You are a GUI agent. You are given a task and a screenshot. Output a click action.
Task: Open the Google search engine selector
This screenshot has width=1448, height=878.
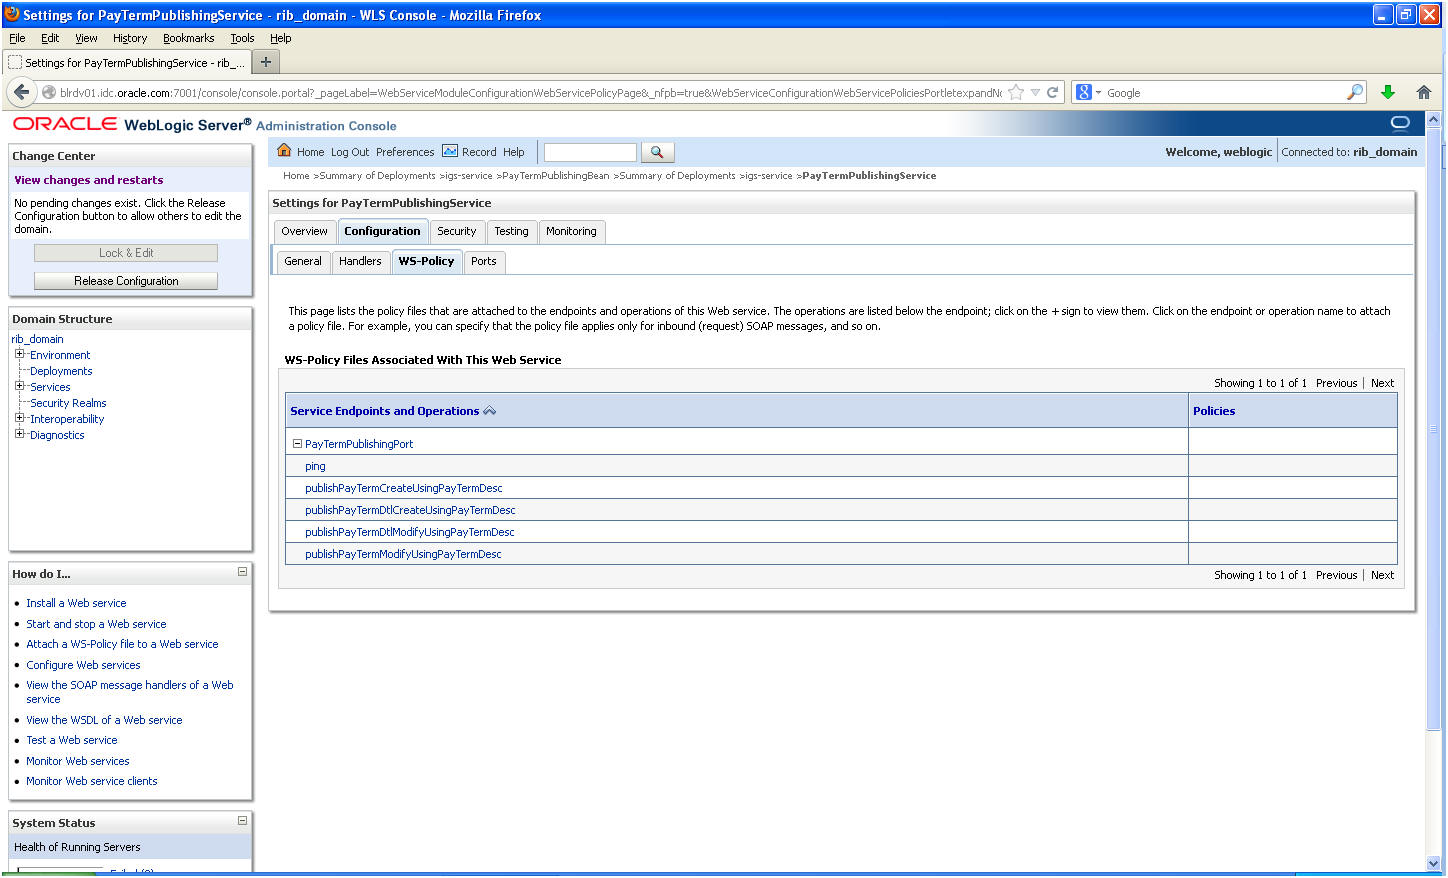coord(1087,92)
